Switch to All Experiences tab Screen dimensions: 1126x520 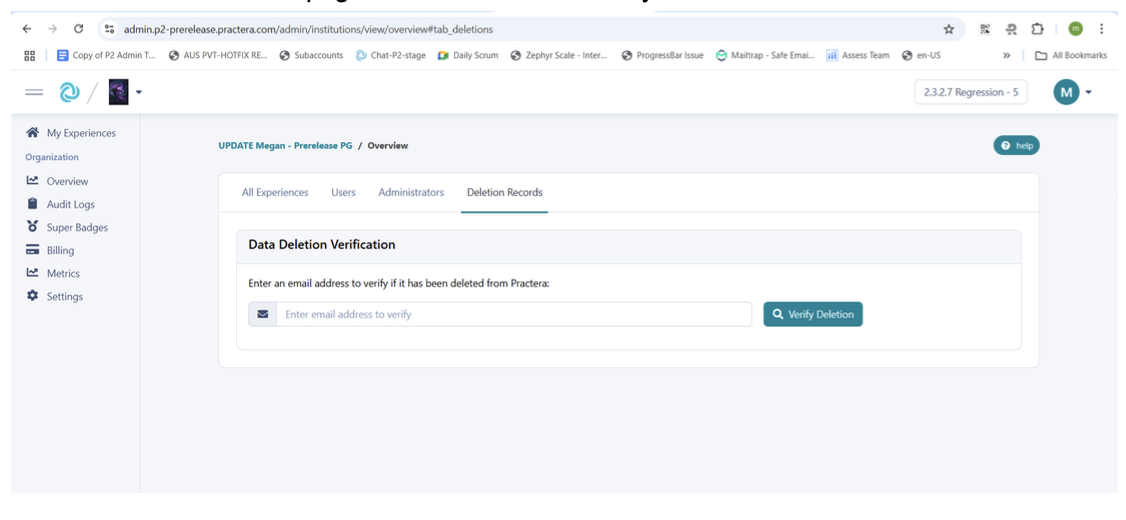click(275, 192)
